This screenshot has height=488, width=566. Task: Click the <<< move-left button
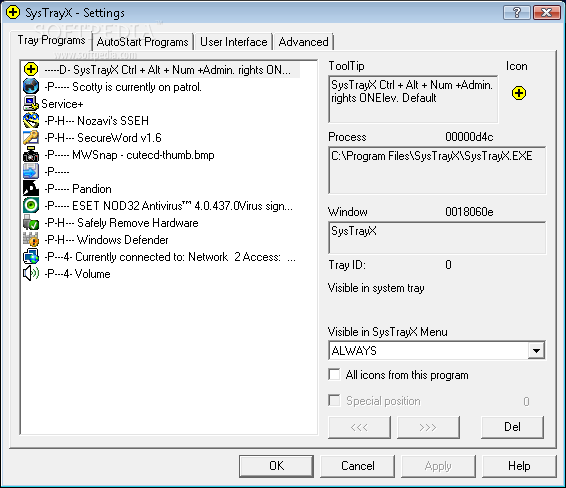(x=359, y=427)
